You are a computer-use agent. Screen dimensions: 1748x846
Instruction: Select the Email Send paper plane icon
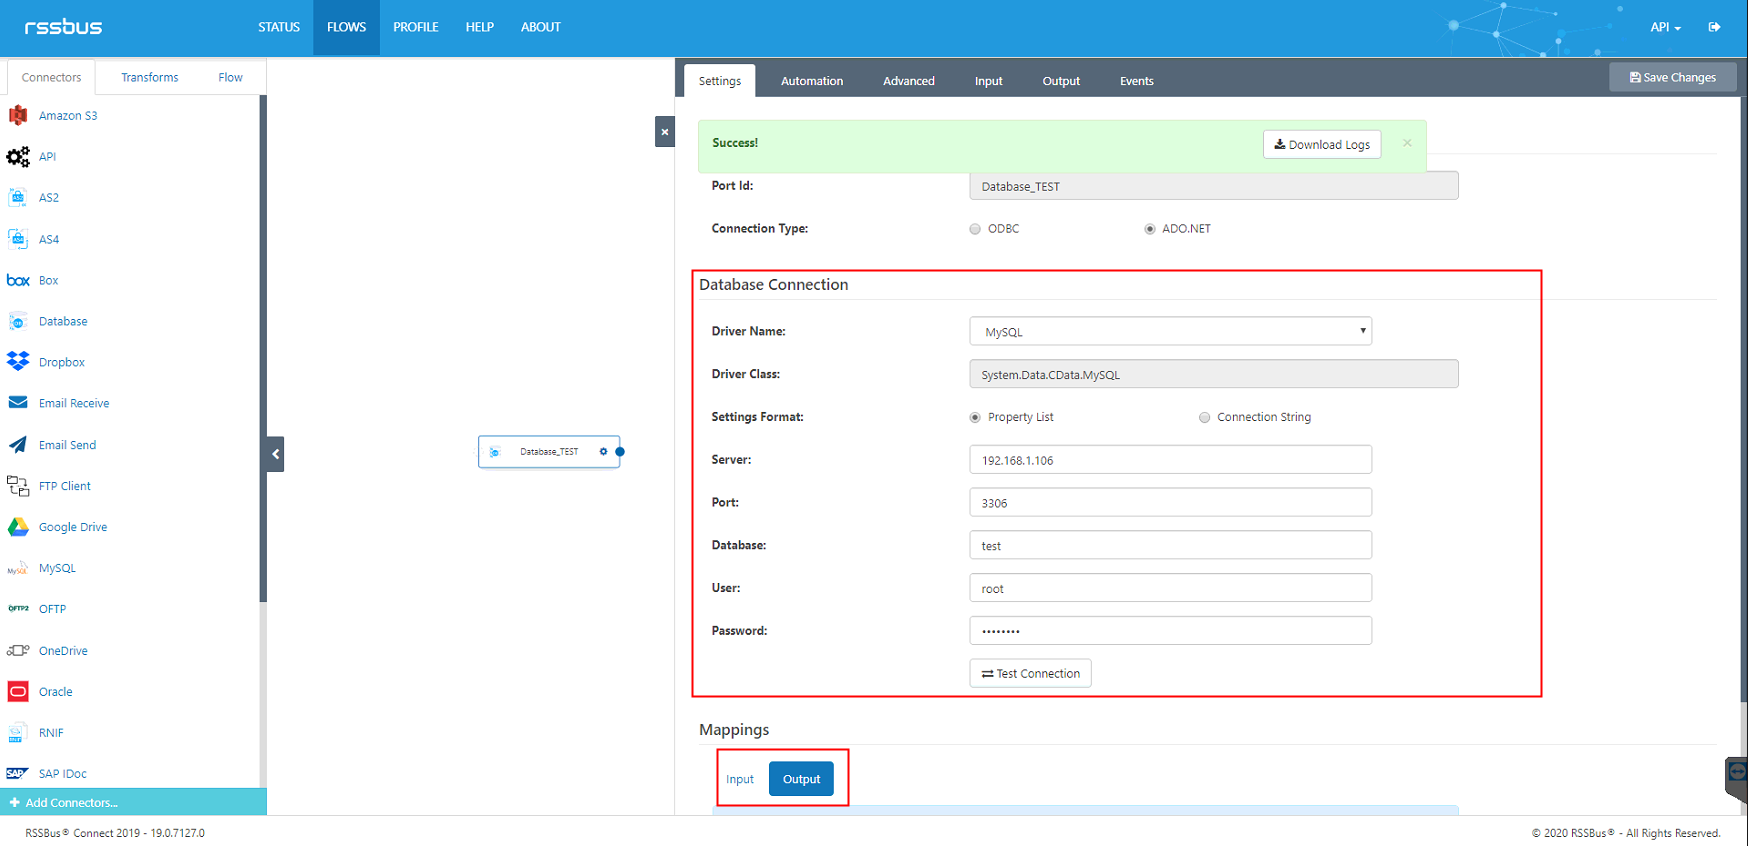18,444
